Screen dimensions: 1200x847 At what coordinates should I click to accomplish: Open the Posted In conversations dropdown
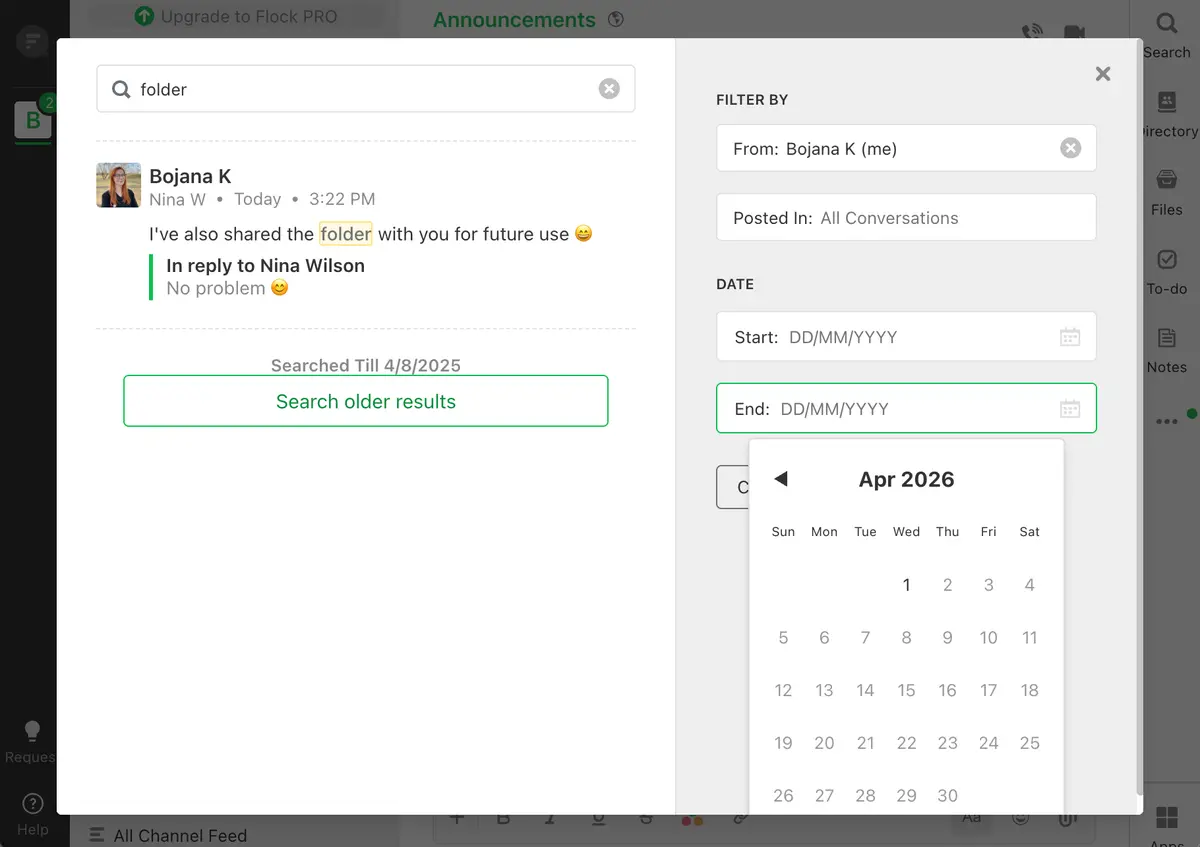point(906,217)
